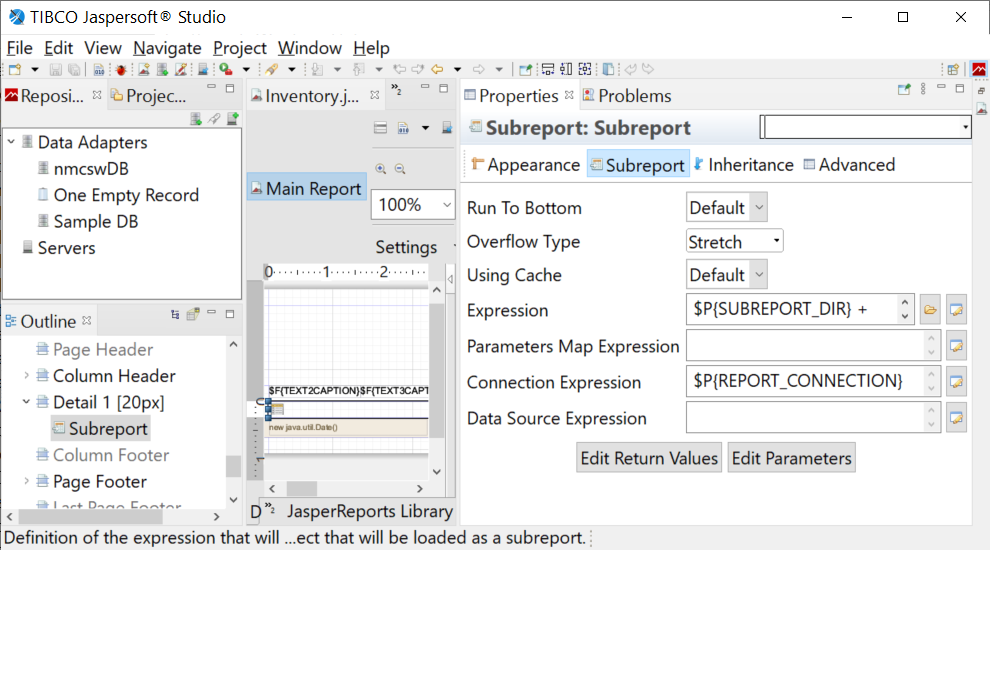The image size is (990, 673).
Task: Open the Project menu
Action: click(240, 48)
